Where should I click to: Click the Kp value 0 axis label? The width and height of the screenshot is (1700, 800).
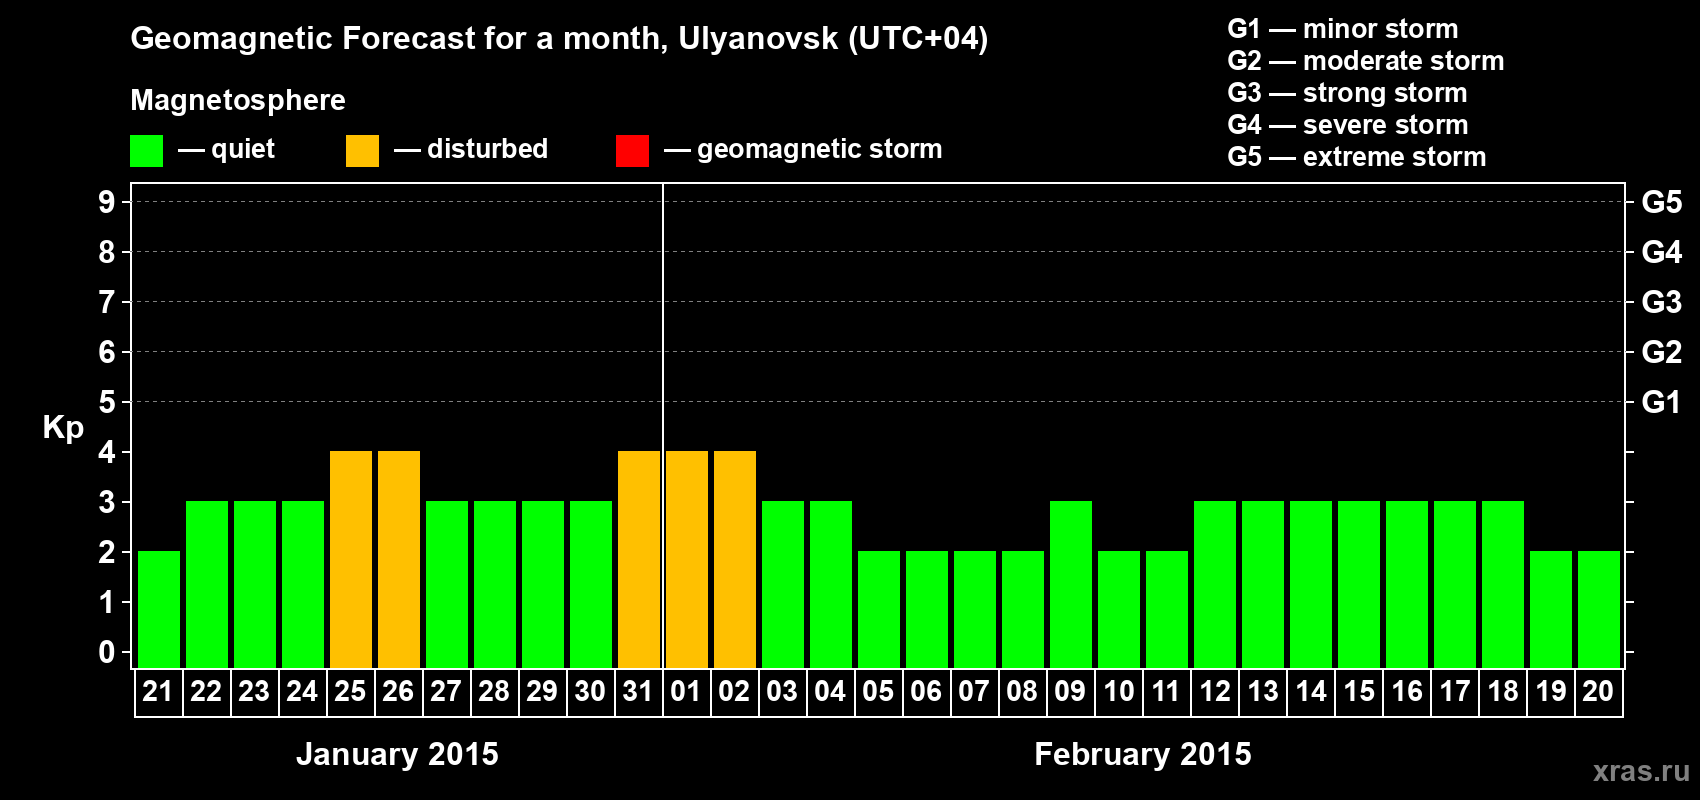pos(107,652)
